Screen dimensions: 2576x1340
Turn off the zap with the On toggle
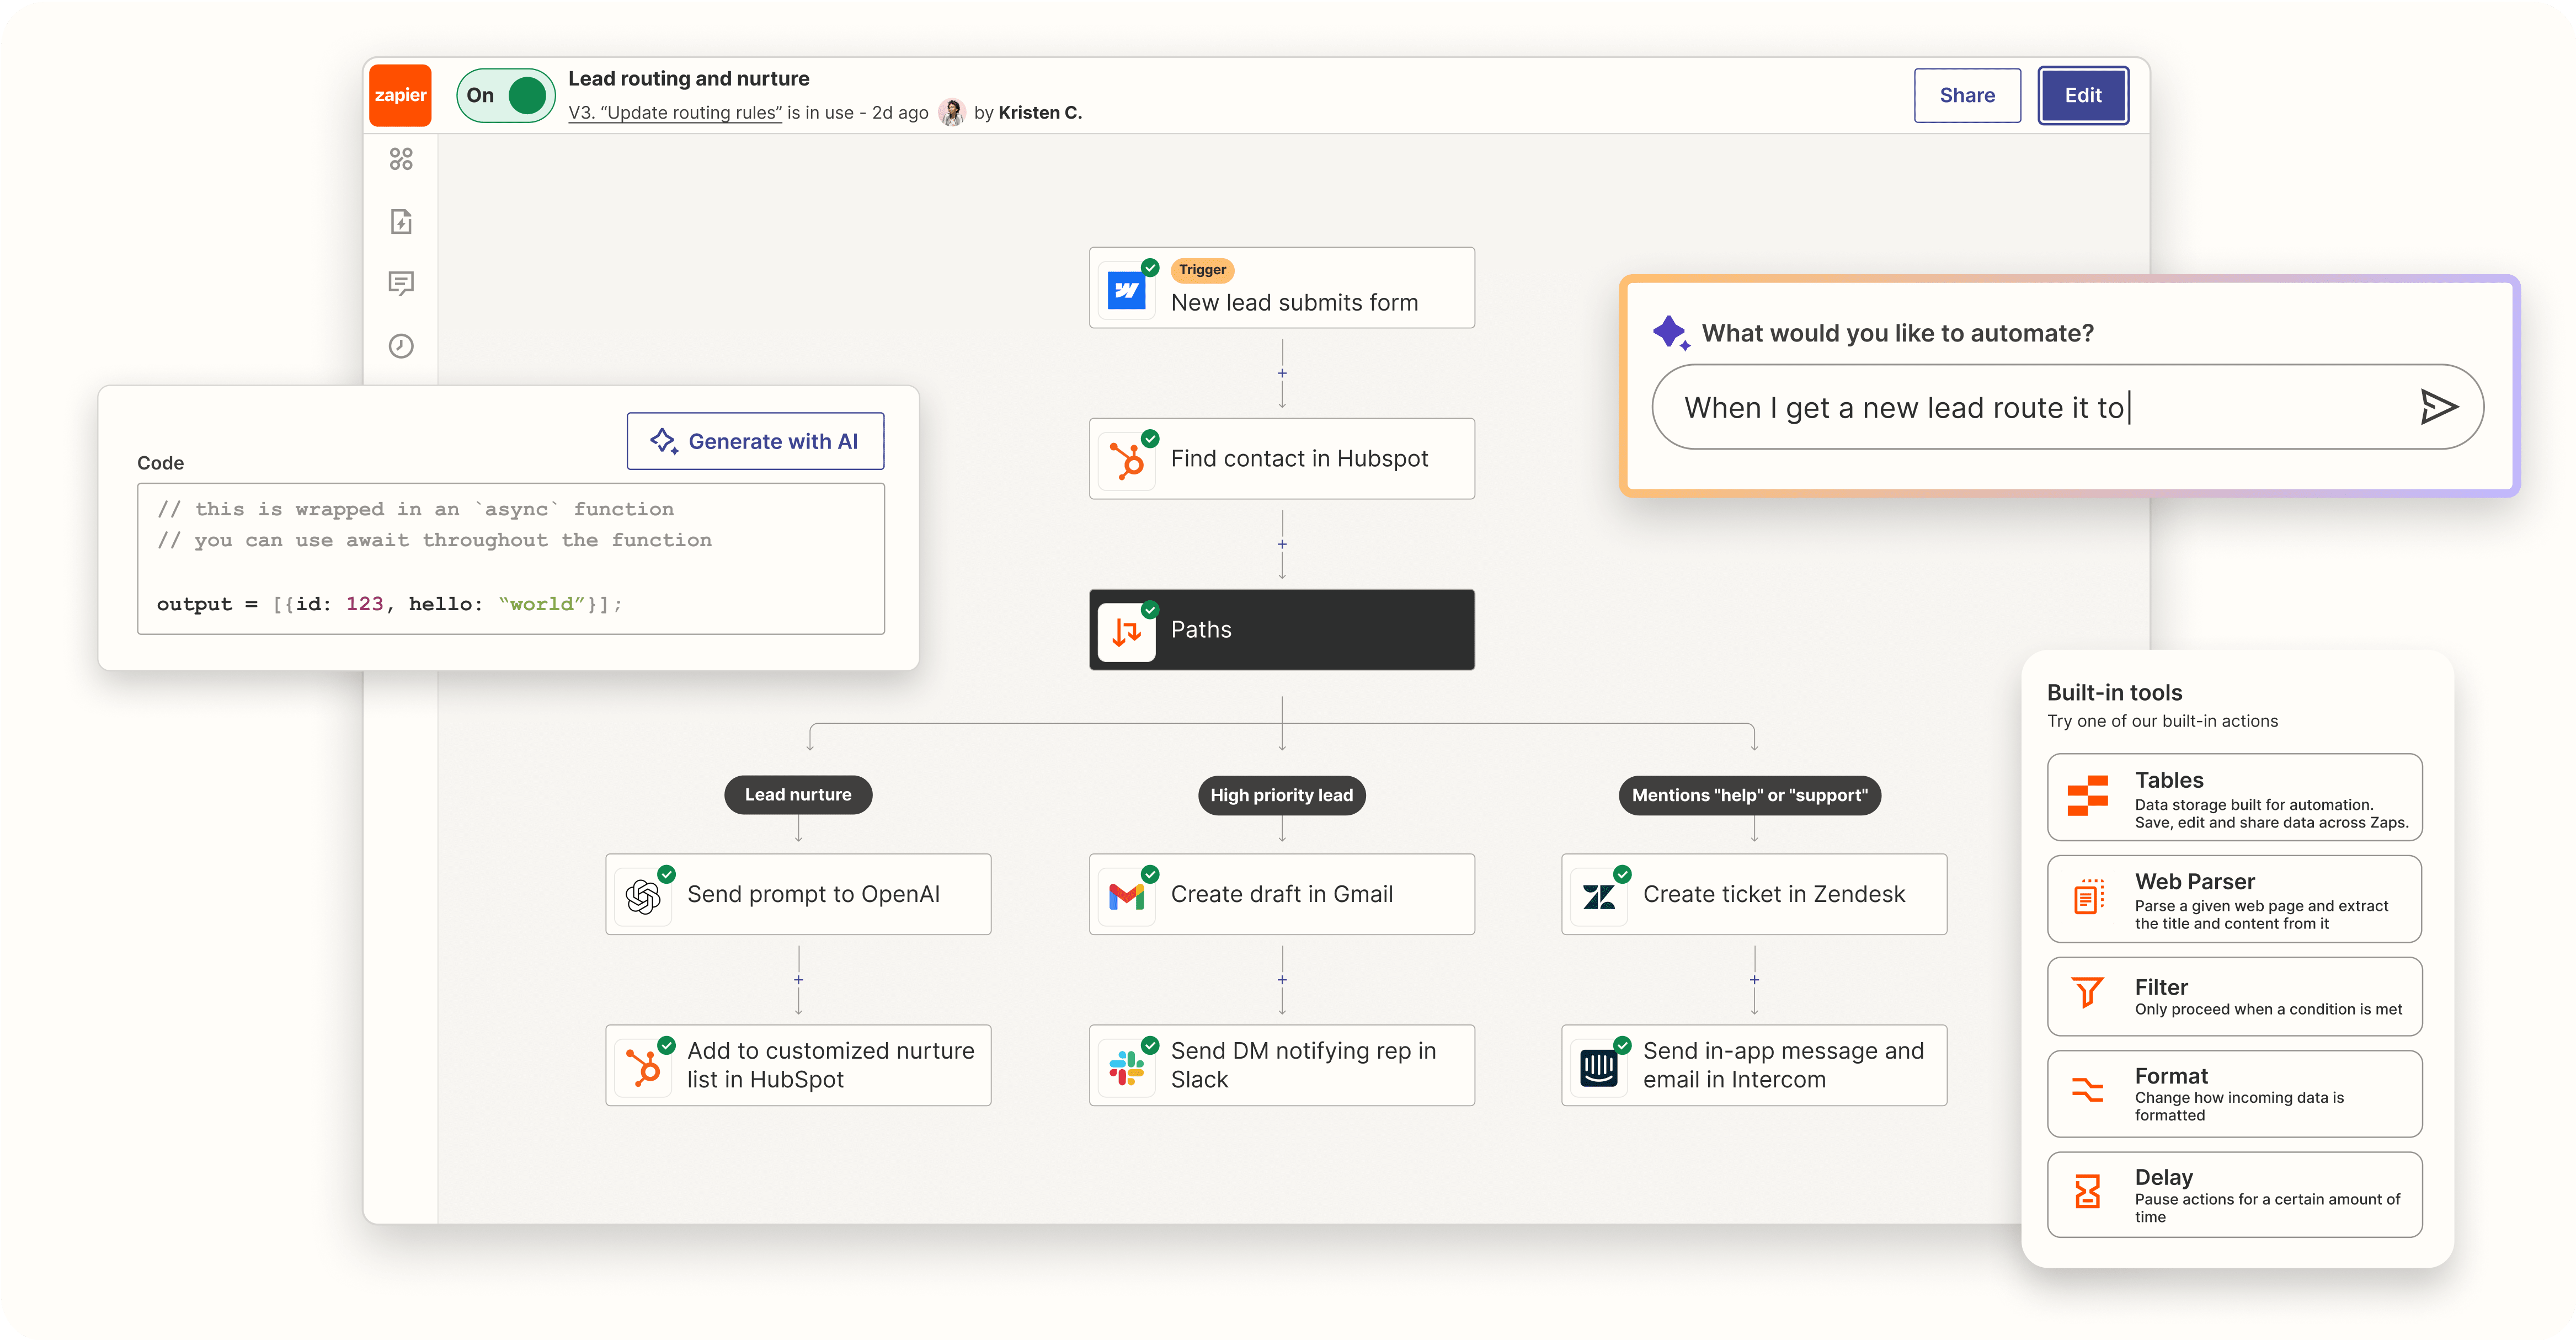pos(505,95)
